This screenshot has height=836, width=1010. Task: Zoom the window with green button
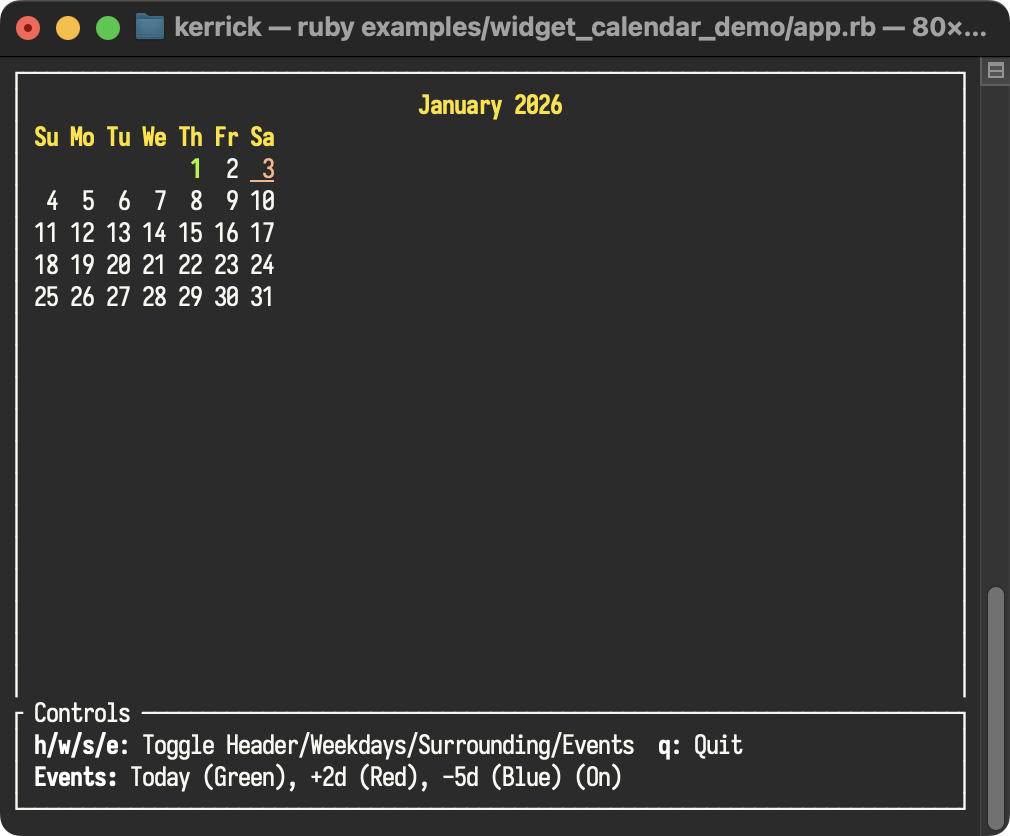click(108, 28)
